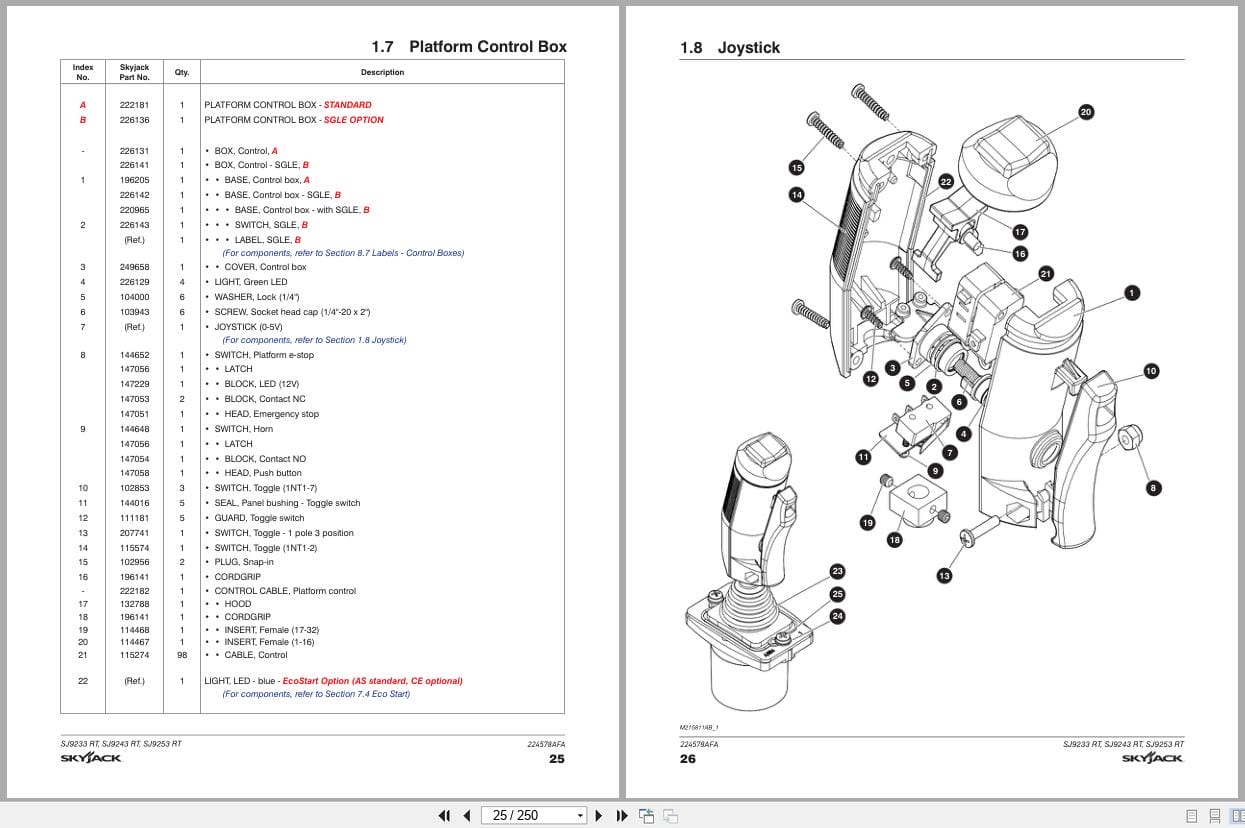Switch to continuous scrolling view
This screenshot has height=828, width=1245.
coord(1215,815)
